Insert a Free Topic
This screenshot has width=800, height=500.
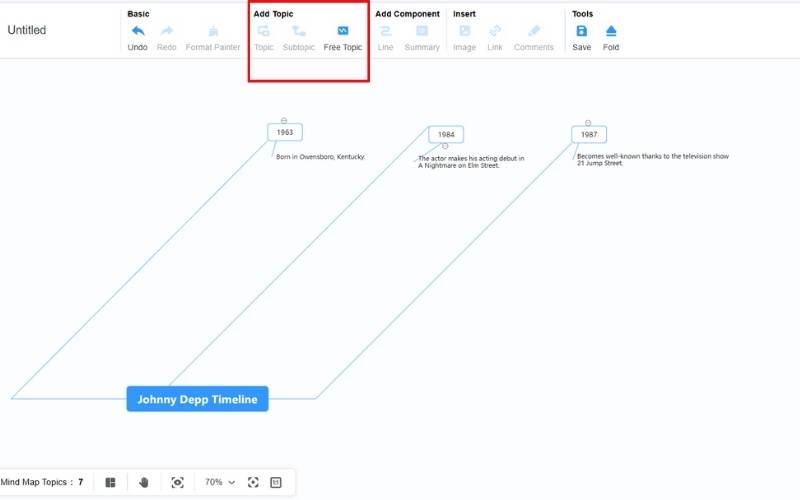tap(343, 38)
